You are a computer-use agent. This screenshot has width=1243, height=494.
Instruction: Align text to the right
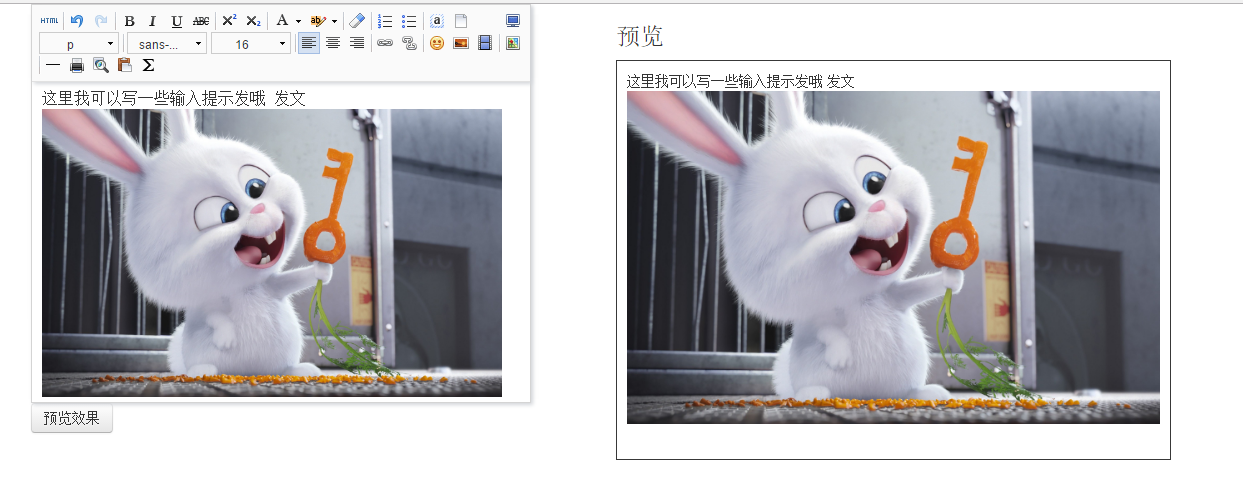357,43
